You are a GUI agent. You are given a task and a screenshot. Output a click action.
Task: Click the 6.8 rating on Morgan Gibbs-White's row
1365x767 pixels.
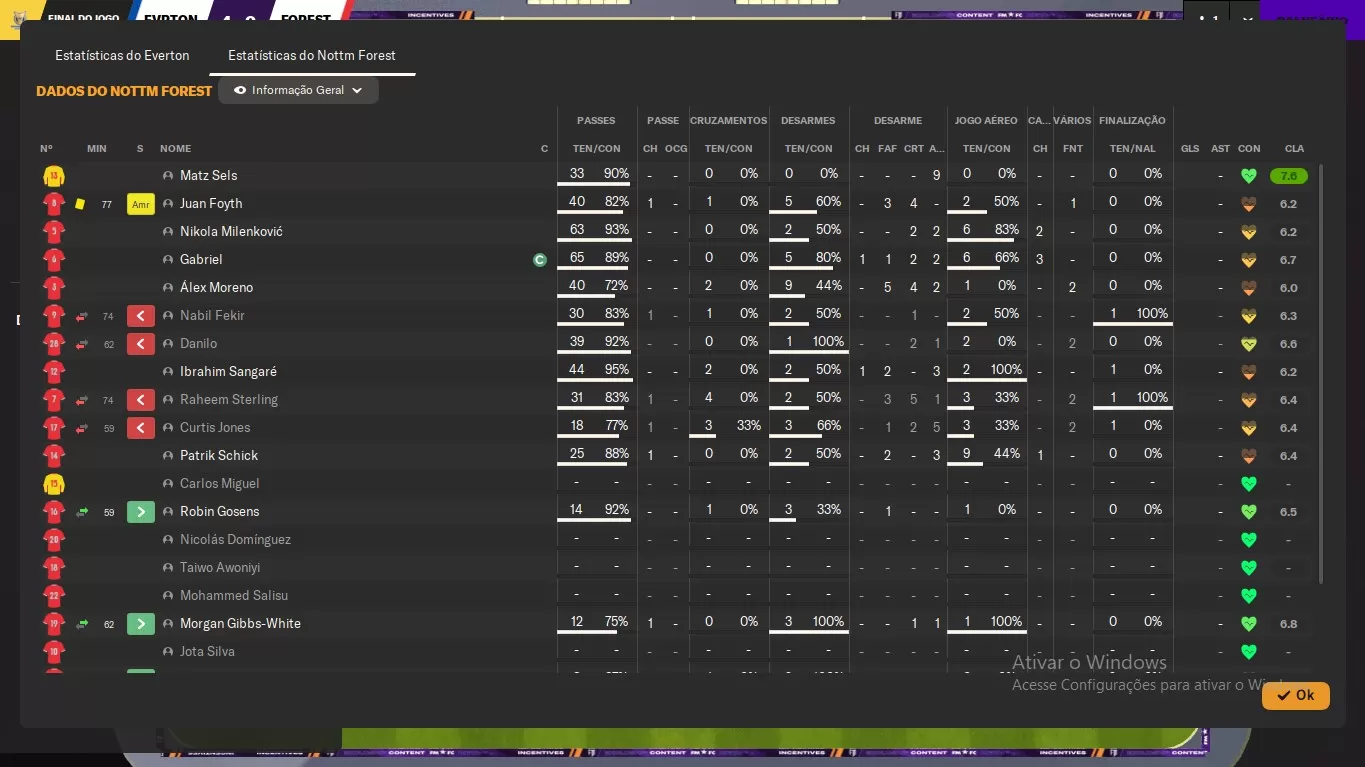click(x=1288, y=624)
